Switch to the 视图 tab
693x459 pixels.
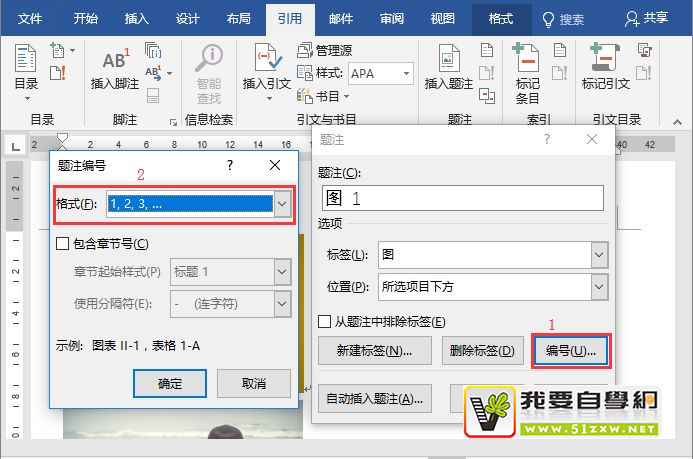tap(442, 19)
